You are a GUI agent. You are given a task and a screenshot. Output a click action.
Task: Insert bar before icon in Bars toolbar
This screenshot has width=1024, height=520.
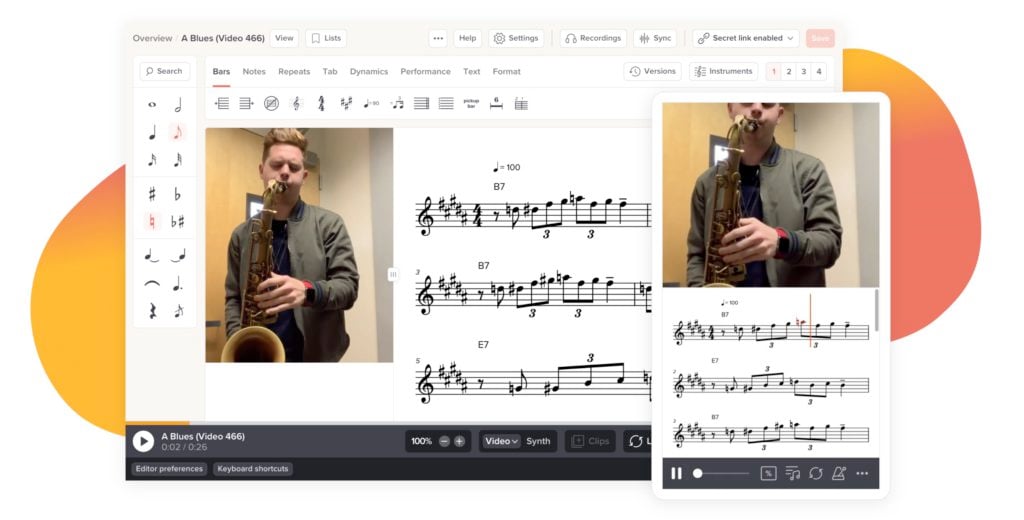(x=222, y=103)
